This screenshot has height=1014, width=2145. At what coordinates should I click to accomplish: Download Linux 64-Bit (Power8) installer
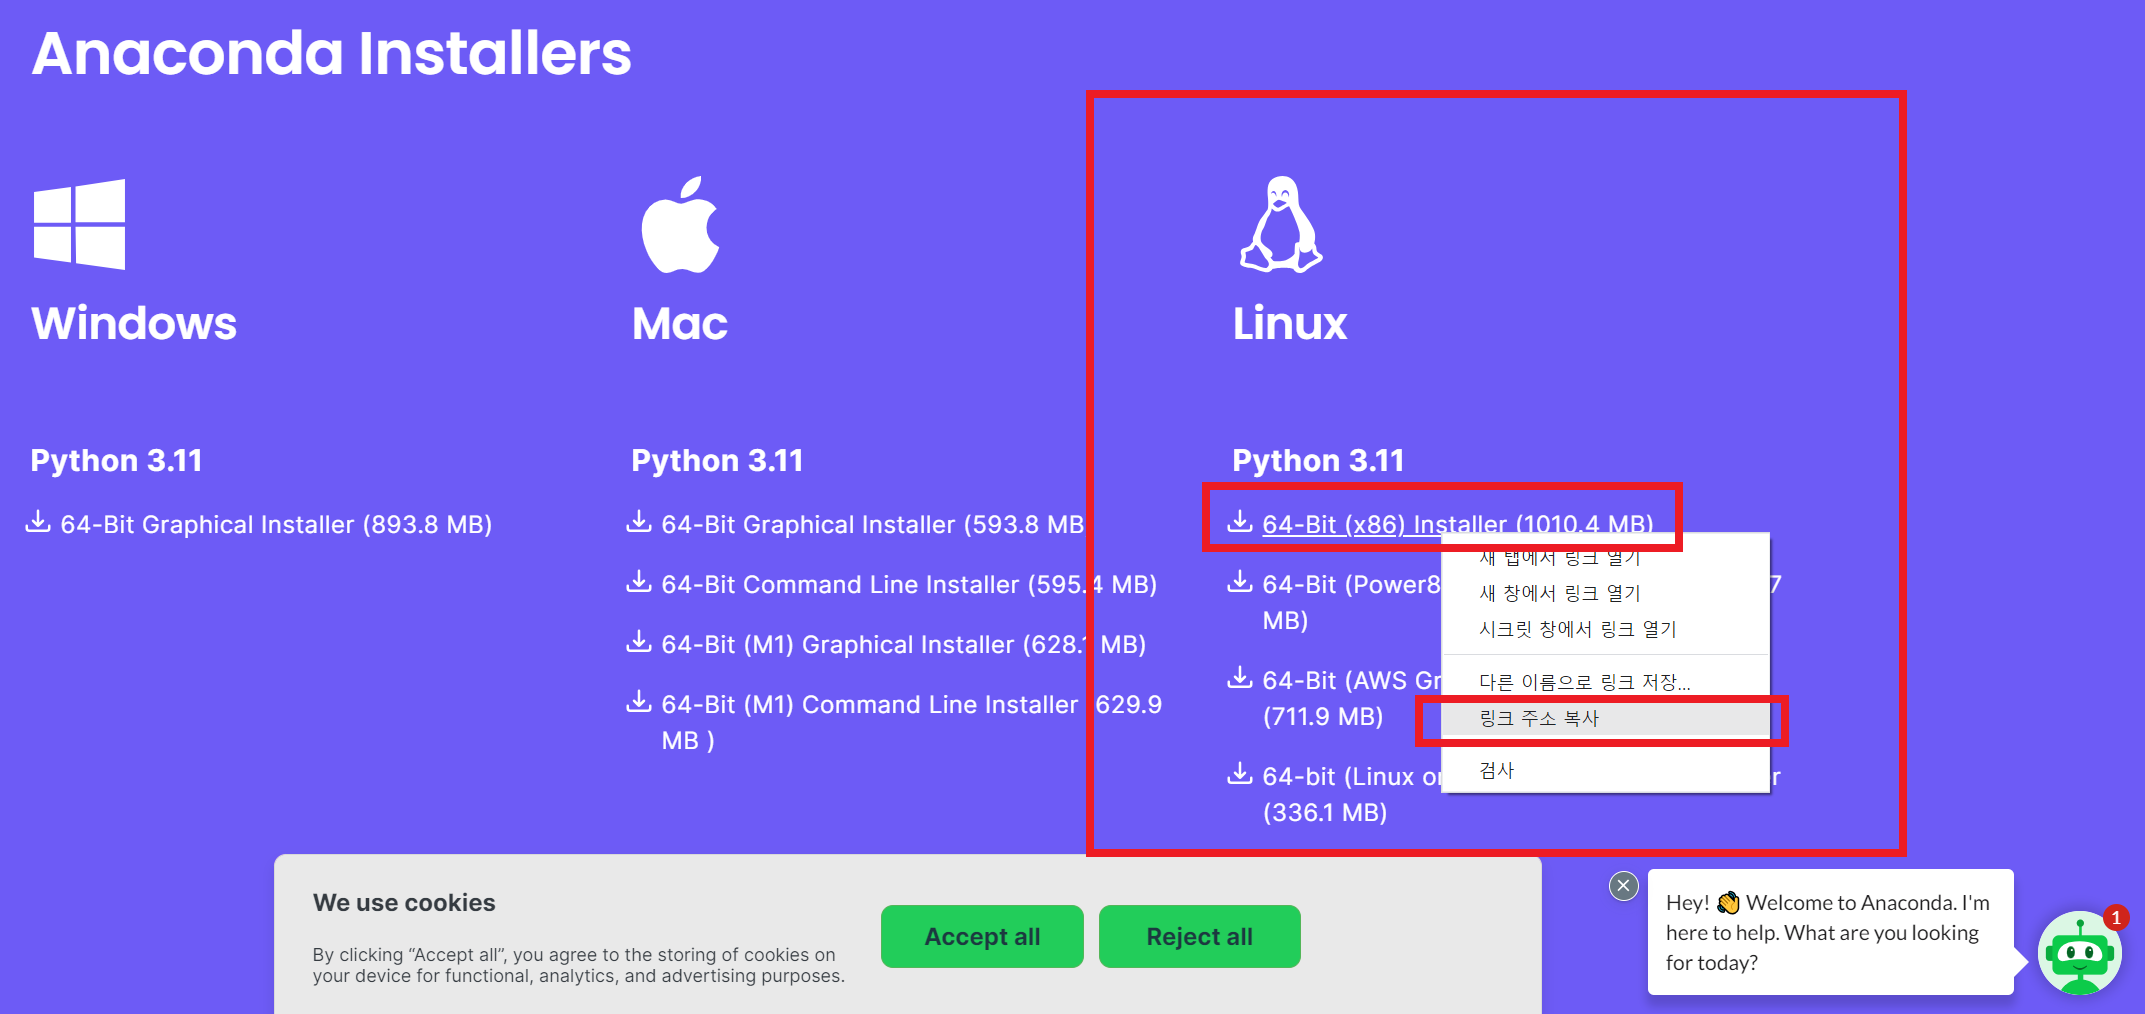(x=1351, y=602)
